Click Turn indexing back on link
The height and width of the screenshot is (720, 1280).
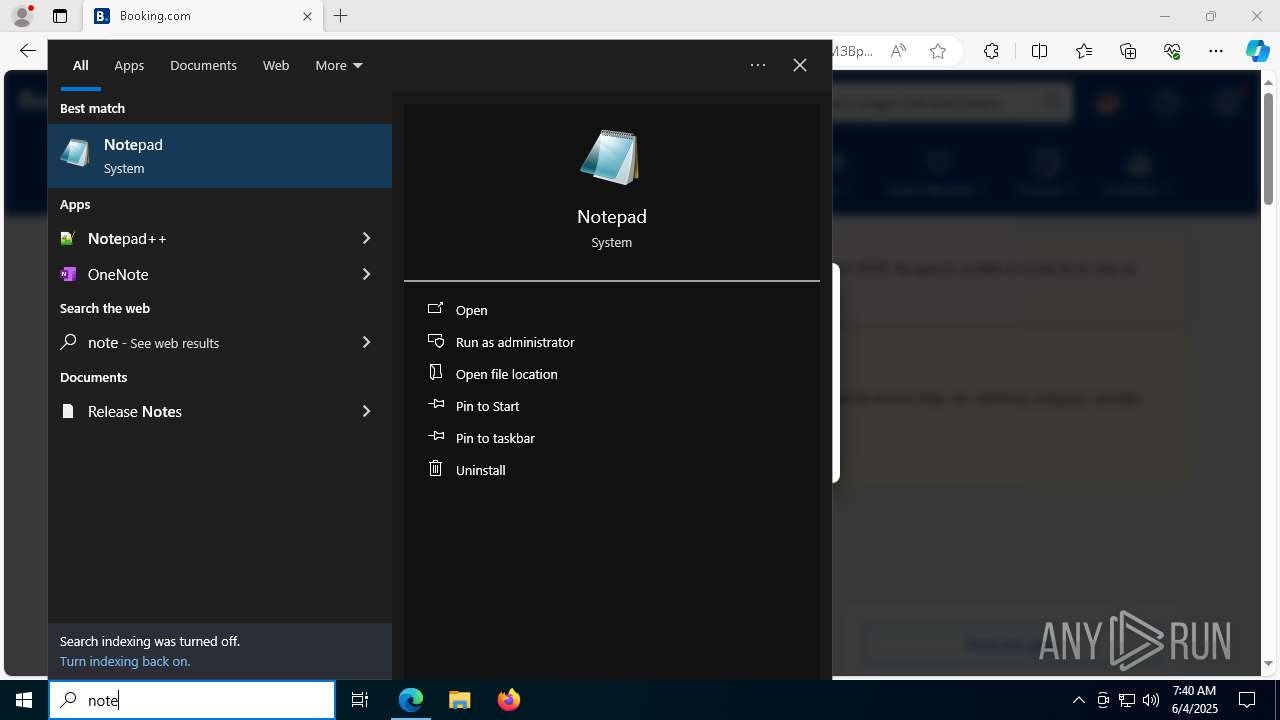pos(125,661)
